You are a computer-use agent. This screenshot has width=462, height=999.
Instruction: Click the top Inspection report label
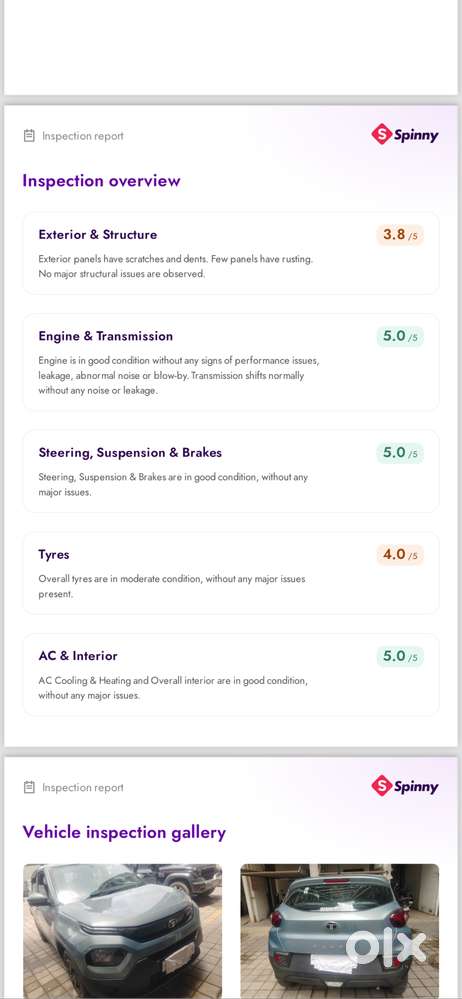(83, 136)
